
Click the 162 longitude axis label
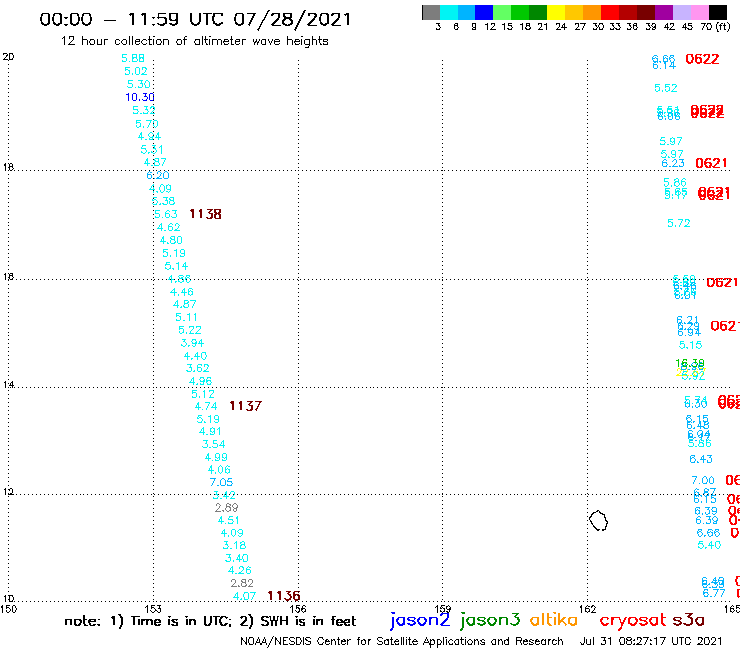(587, 609)
